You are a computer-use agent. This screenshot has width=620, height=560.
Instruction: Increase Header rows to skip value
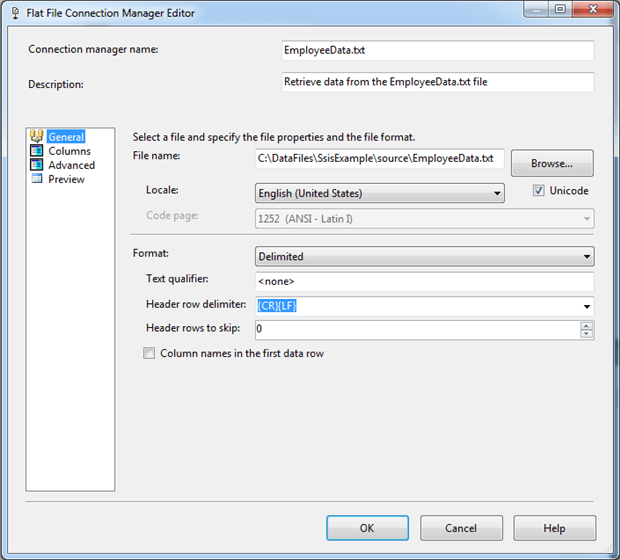[x=587, y=325]
